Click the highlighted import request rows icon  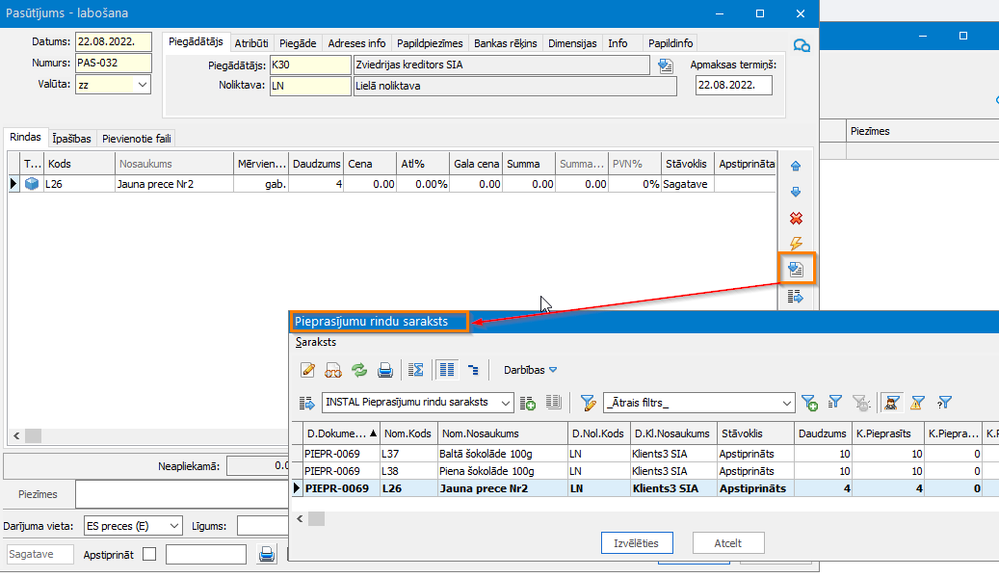tap(796, 269)
